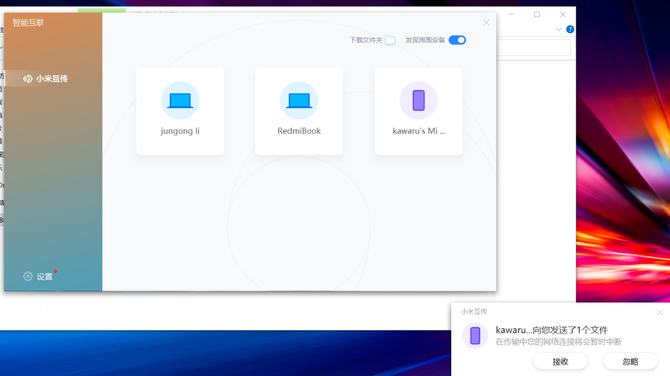The image size is (670, 376).
Task: Accept the incoming file with 接收
Action: click(x=560, y=361)
